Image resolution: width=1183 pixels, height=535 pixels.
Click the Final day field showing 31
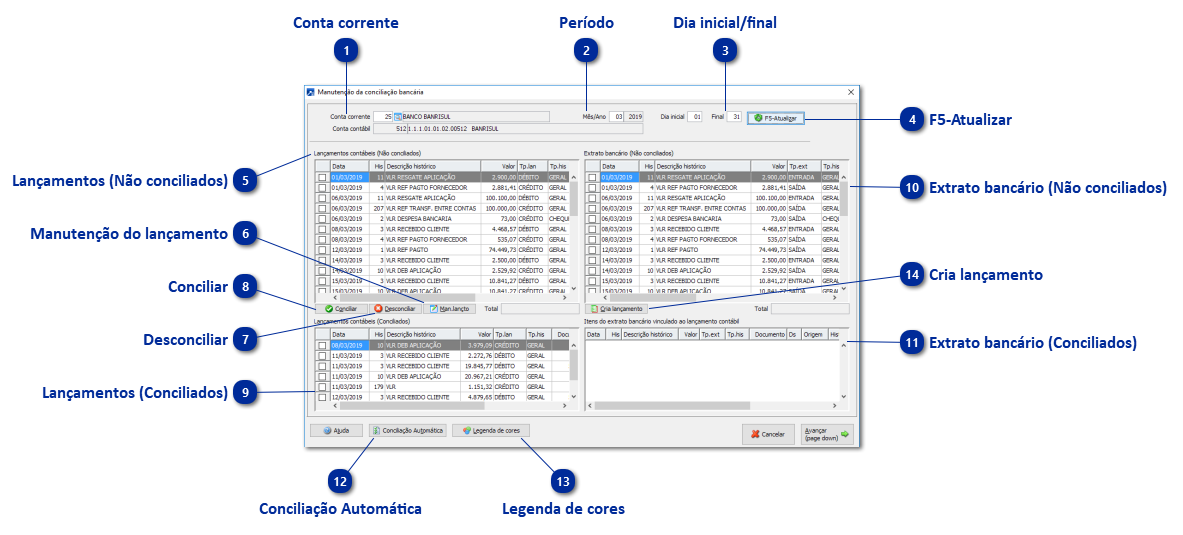(x=735, y=117)
